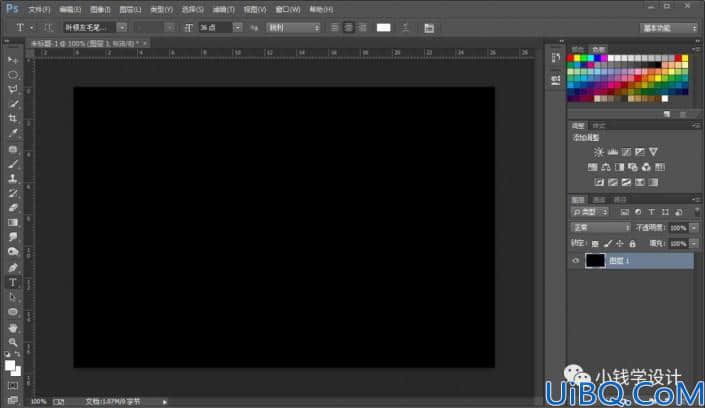The width and height of the screenshot is (705, 408).
Task: Click the white text color swatch
Action: point(383,28)
